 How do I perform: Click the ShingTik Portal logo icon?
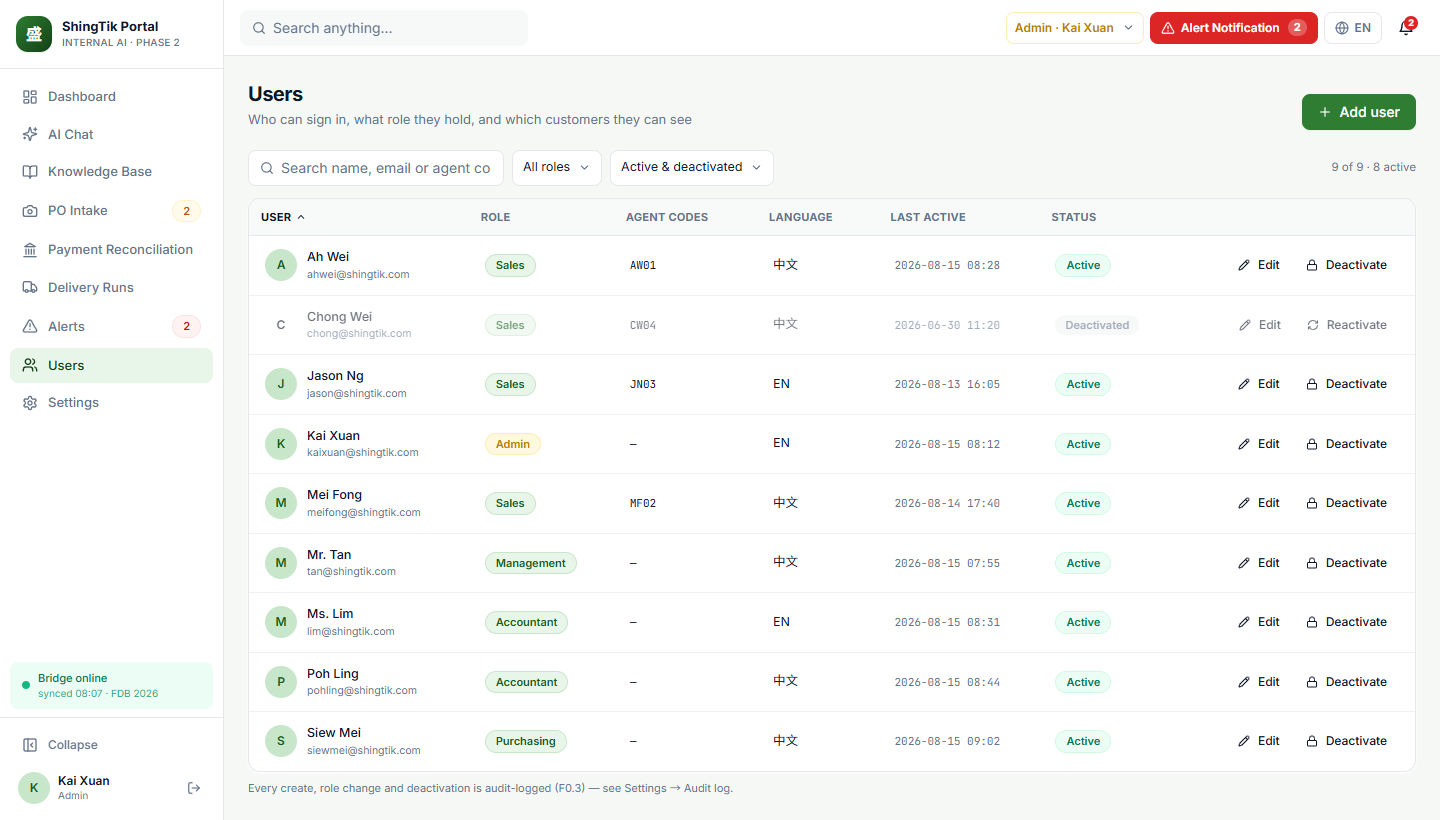[x=34, y=34]
